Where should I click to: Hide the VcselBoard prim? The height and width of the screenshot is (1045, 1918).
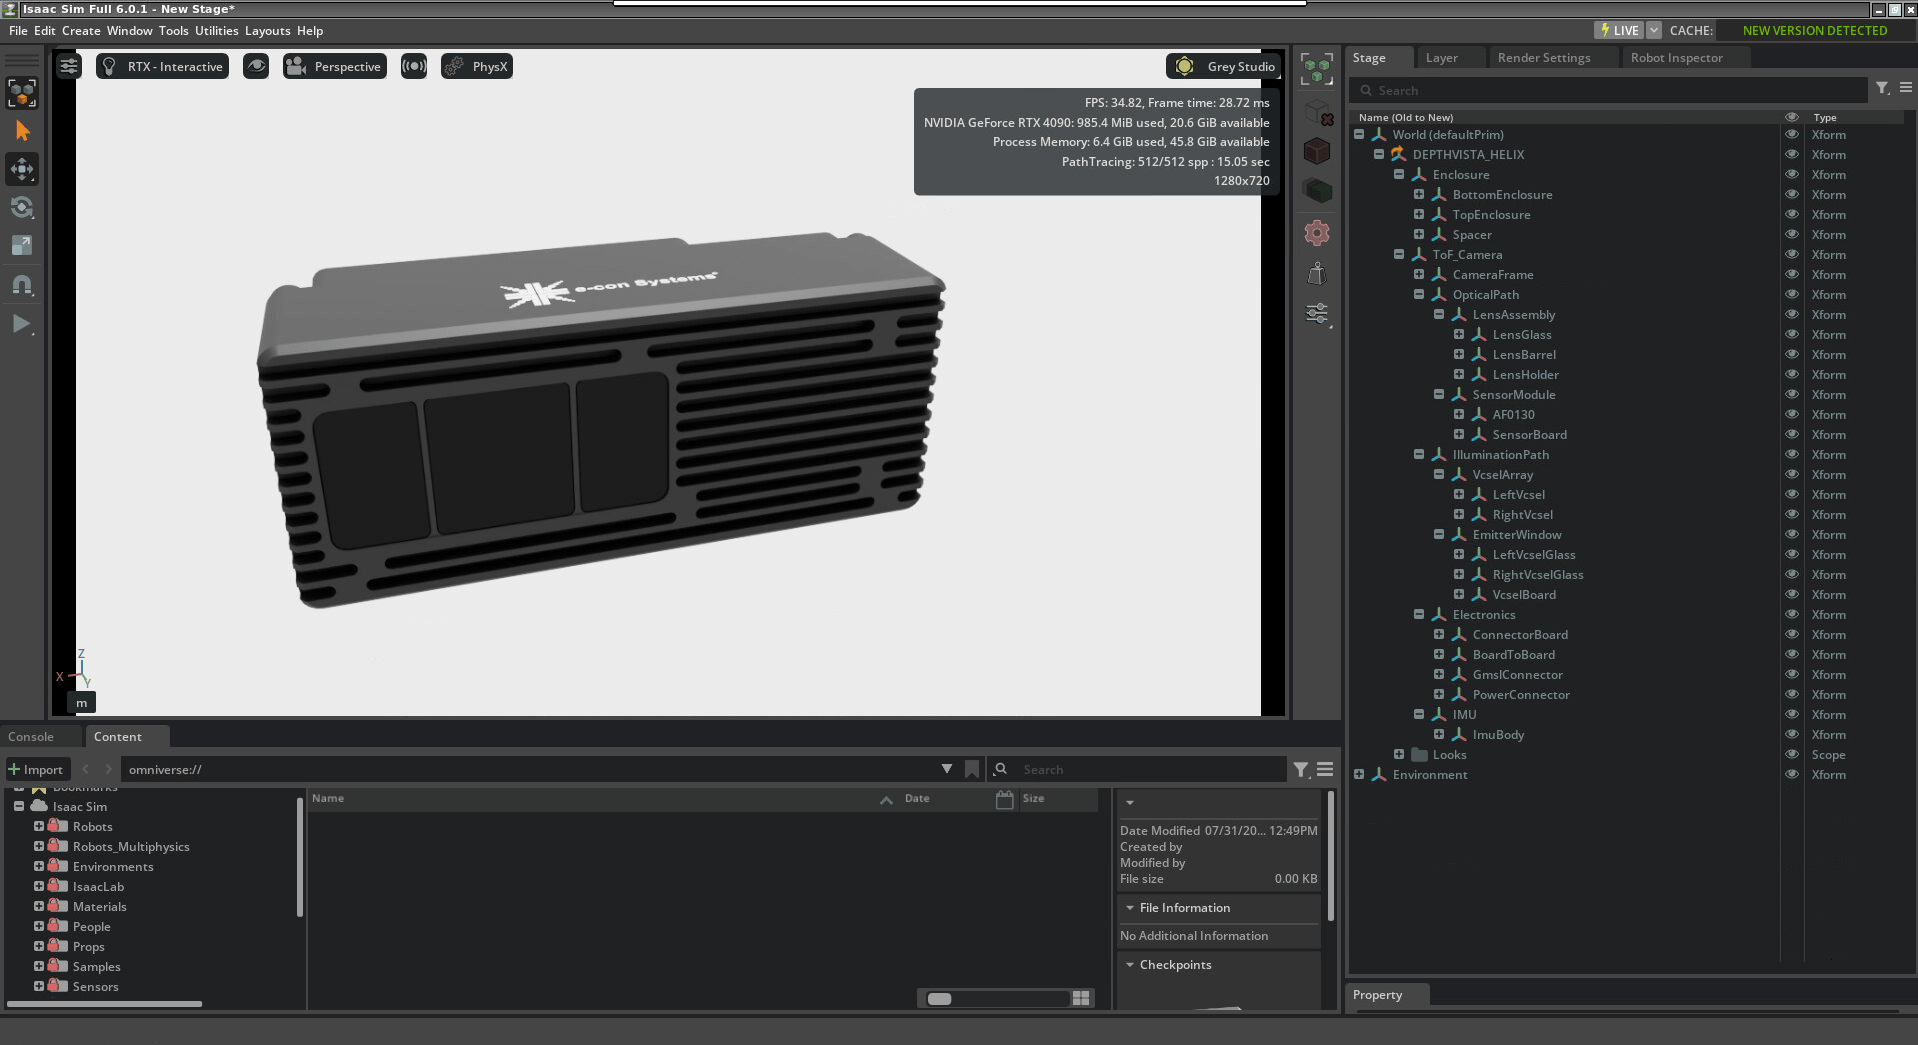tap(1792, 595)
